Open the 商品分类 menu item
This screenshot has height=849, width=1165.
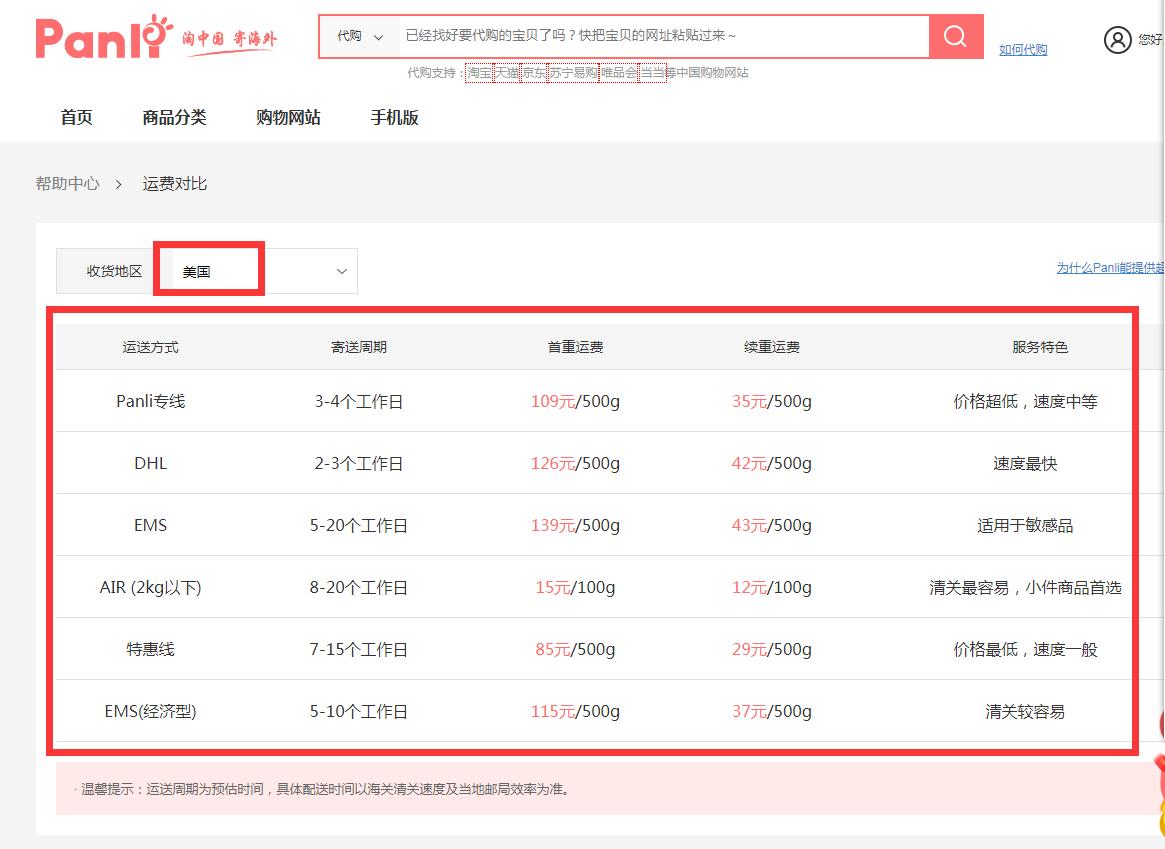pos(175,117)
